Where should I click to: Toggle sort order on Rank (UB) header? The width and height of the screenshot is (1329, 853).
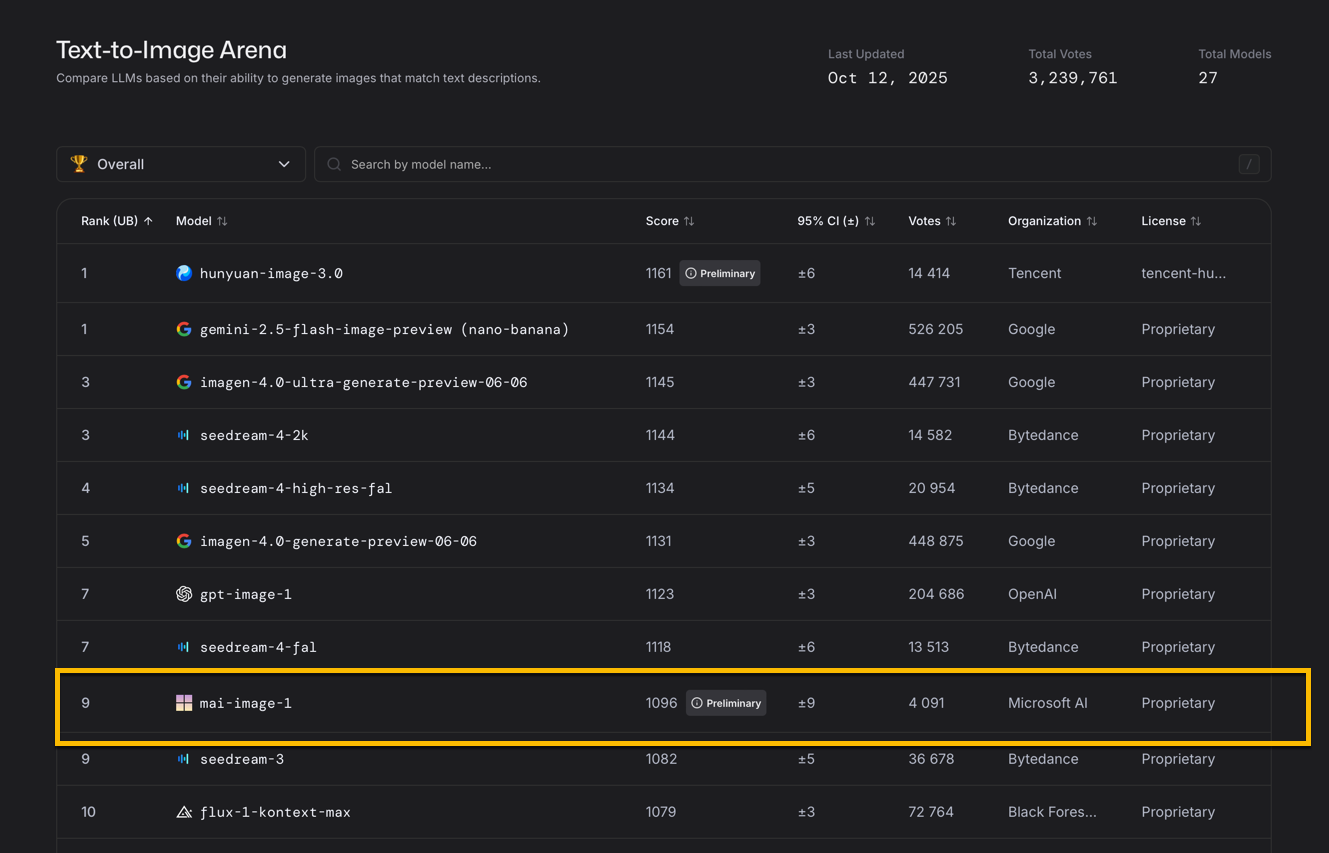pos(117,221)
